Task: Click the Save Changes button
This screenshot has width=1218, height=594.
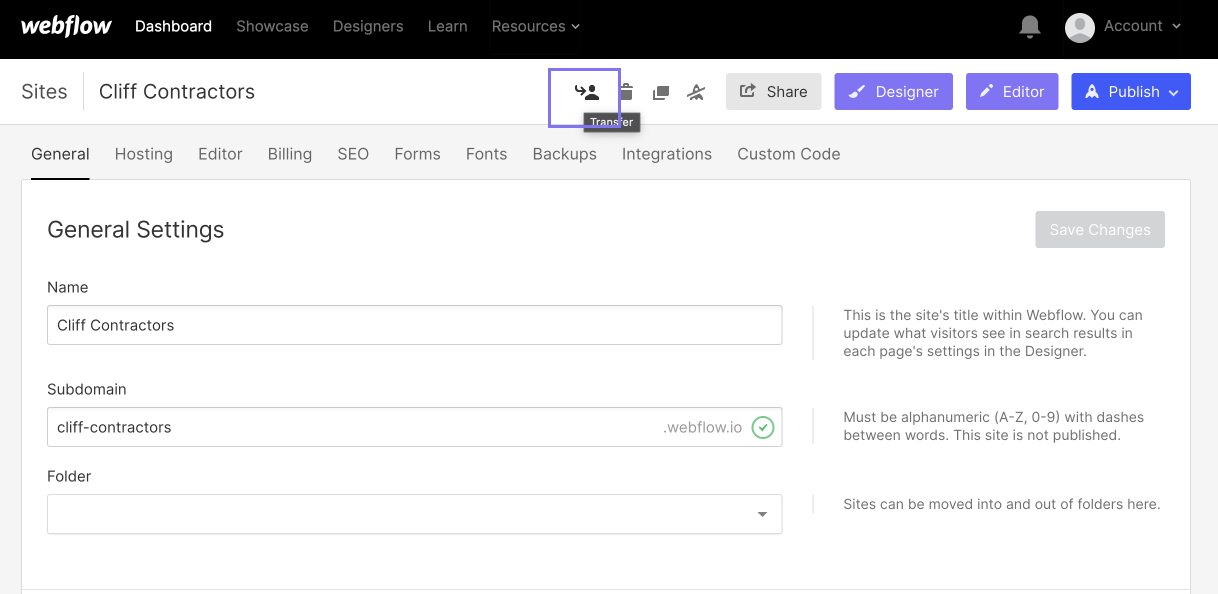Action: coord(1100,230)
